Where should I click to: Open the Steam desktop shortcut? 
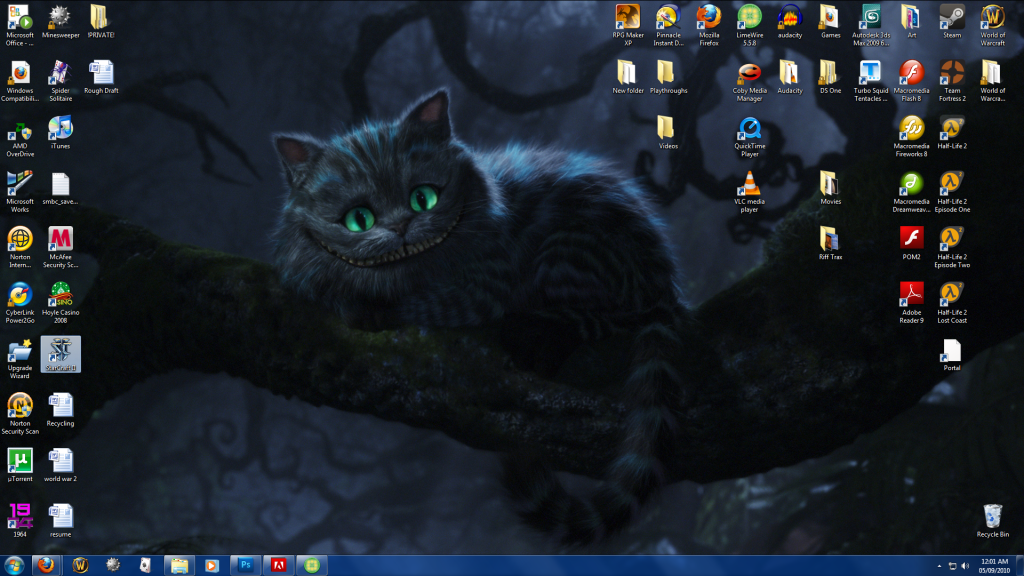tap(952, 21)
